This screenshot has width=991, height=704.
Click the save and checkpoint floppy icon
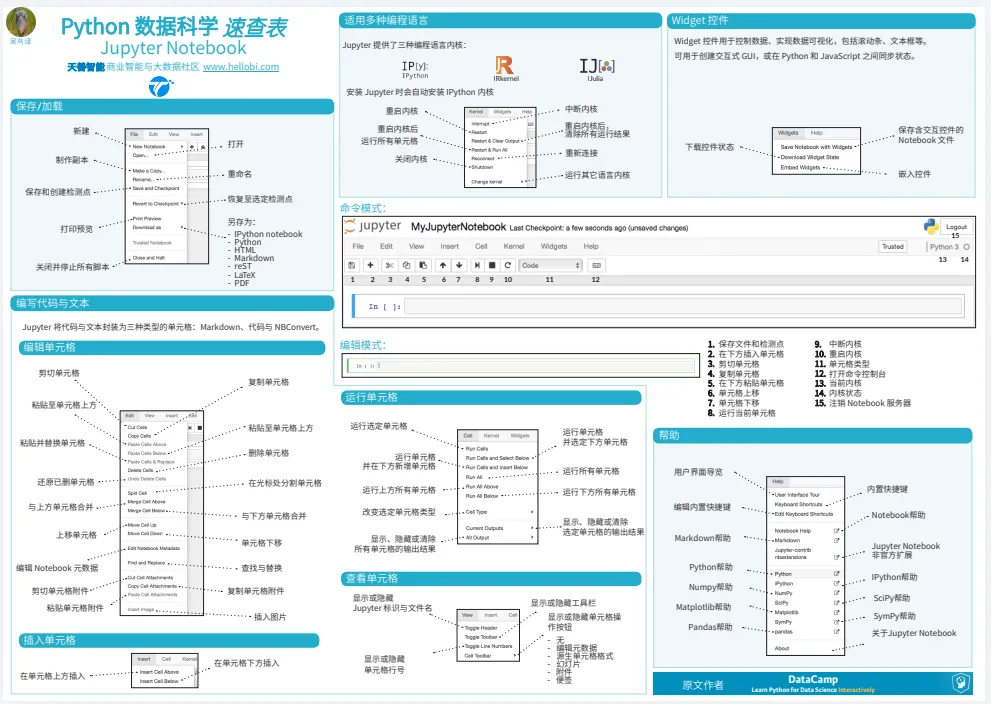pyautogui.click(x=352, y=265)
